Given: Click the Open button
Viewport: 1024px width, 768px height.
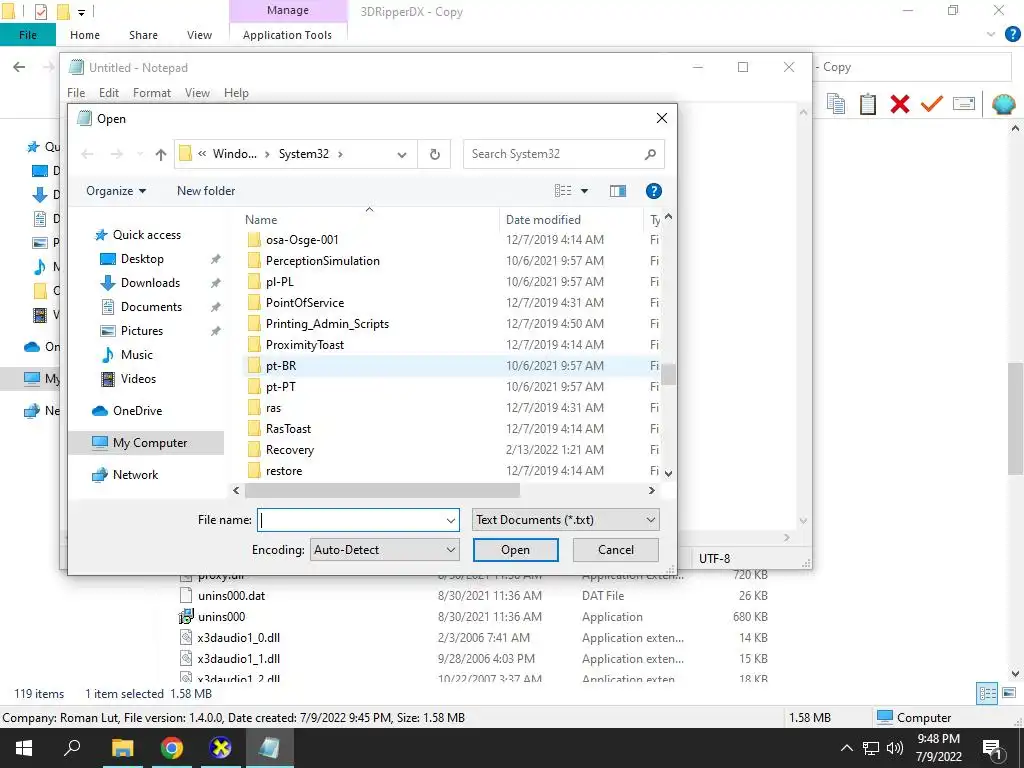Looking at the screenshot, I should tap(515, 550).
